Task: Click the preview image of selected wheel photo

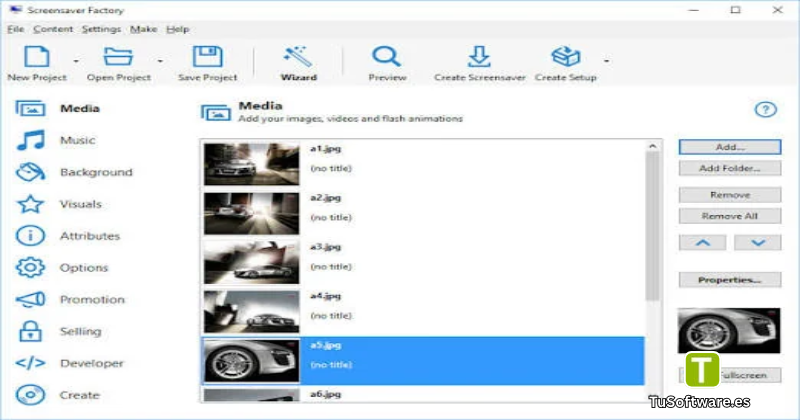Action: [729, 331]
